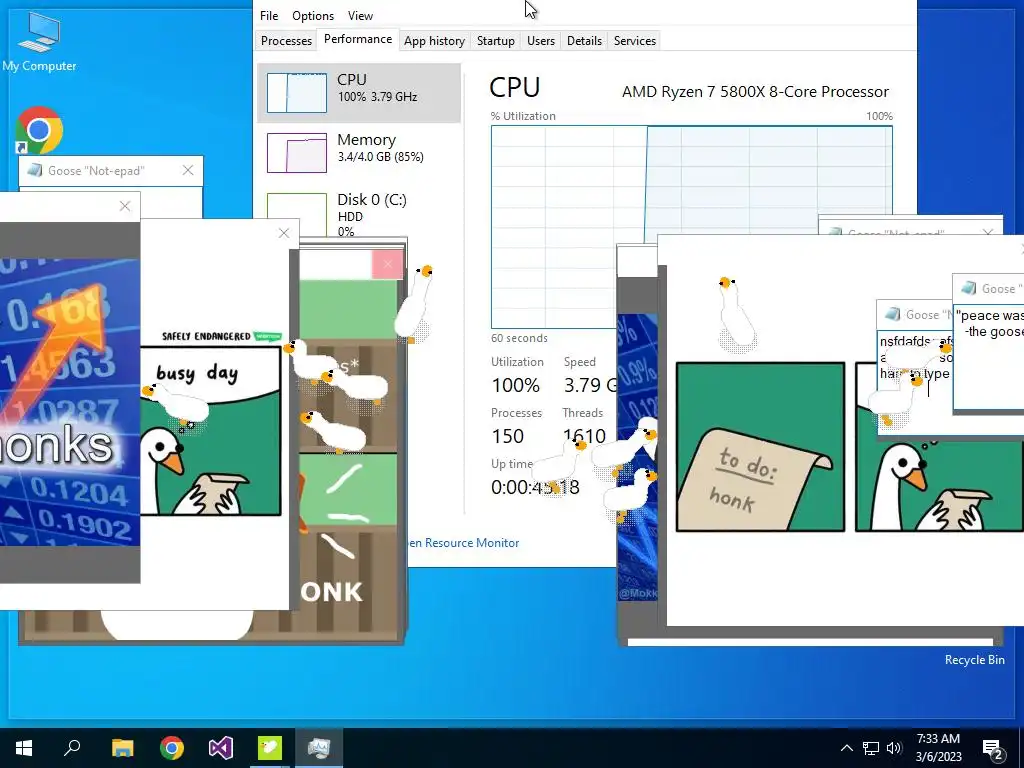
Task: Close the busy day comic window
Action: [x=283, y=233]
